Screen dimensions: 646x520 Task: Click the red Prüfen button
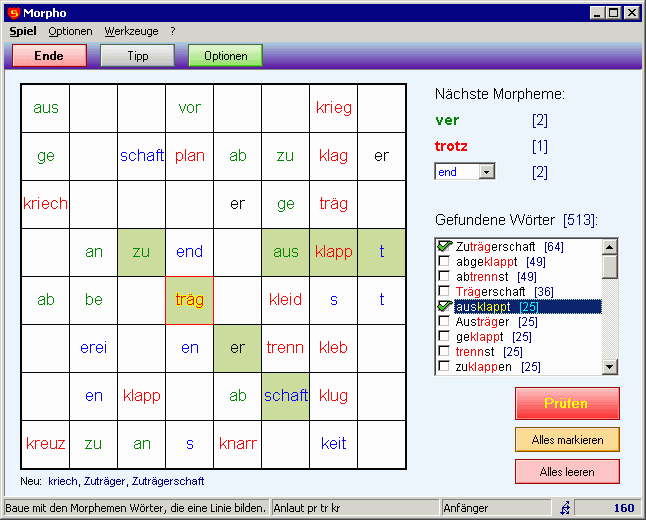567,403
